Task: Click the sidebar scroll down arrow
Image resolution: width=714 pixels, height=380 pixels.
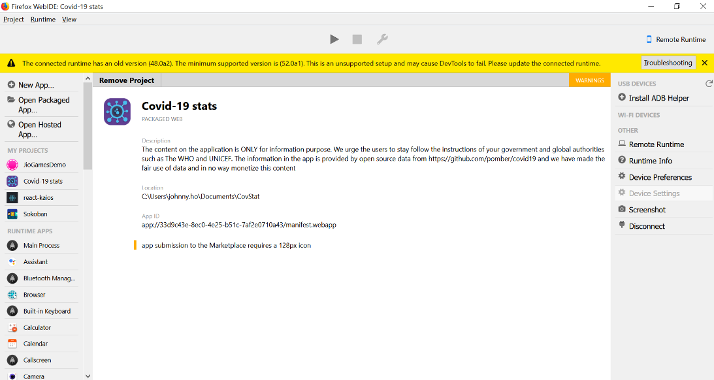Action: 87,376
